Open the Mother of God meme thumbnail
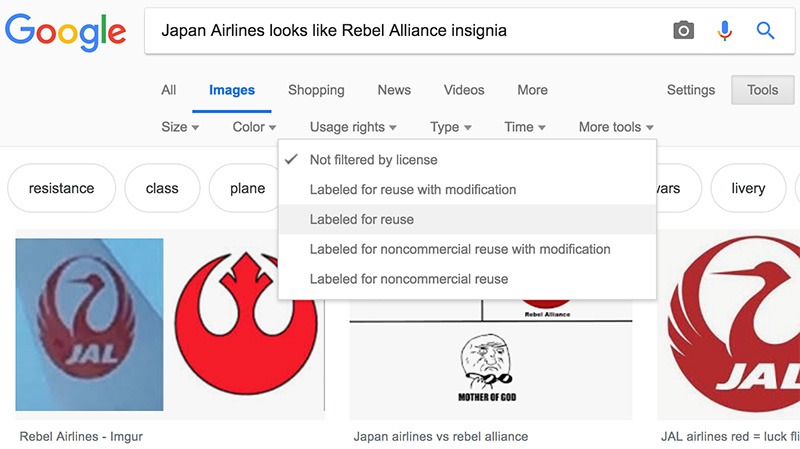The height and width of the screenshot is (449, 800). point(491,359)
